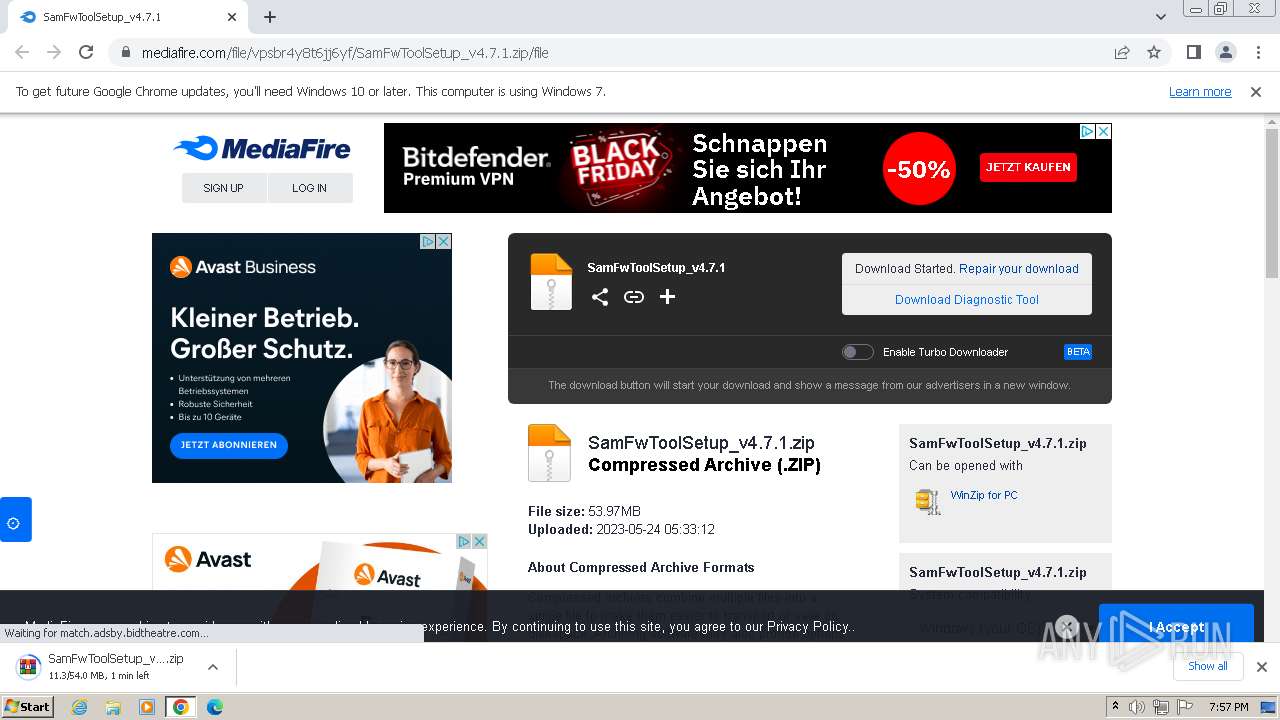The width and height of the screenshot is (1280, 720).
Task: Bookmark this page with the star icon
Action: (x=1154, y=52)
